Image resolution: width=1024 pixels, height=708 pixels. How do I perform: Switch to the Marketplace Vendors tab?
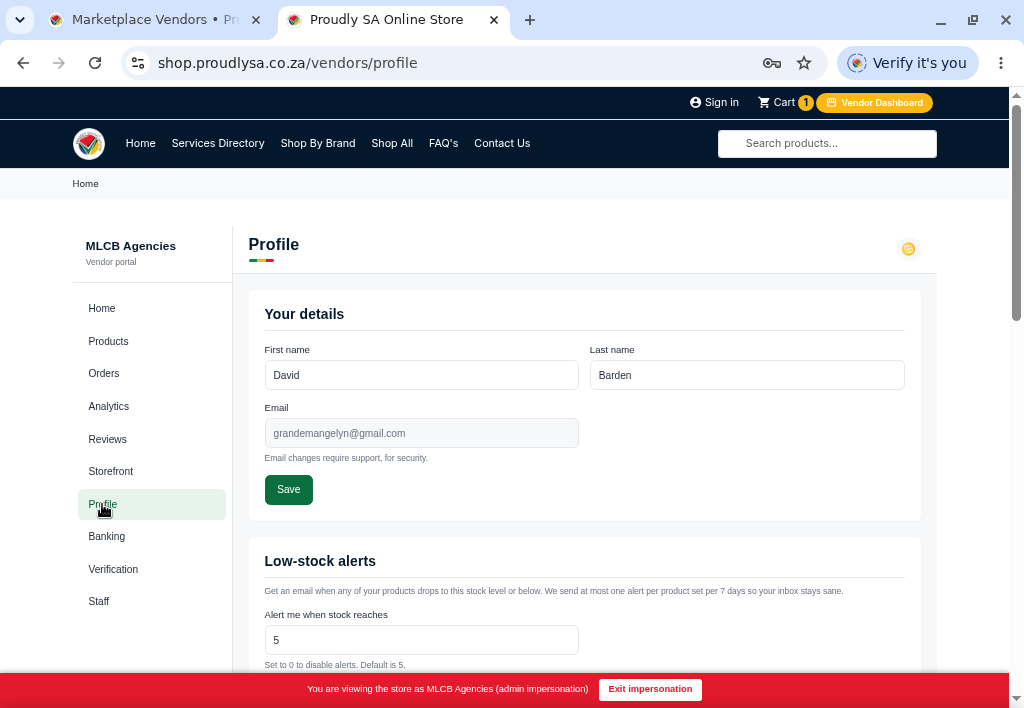[x=155, y=20]
